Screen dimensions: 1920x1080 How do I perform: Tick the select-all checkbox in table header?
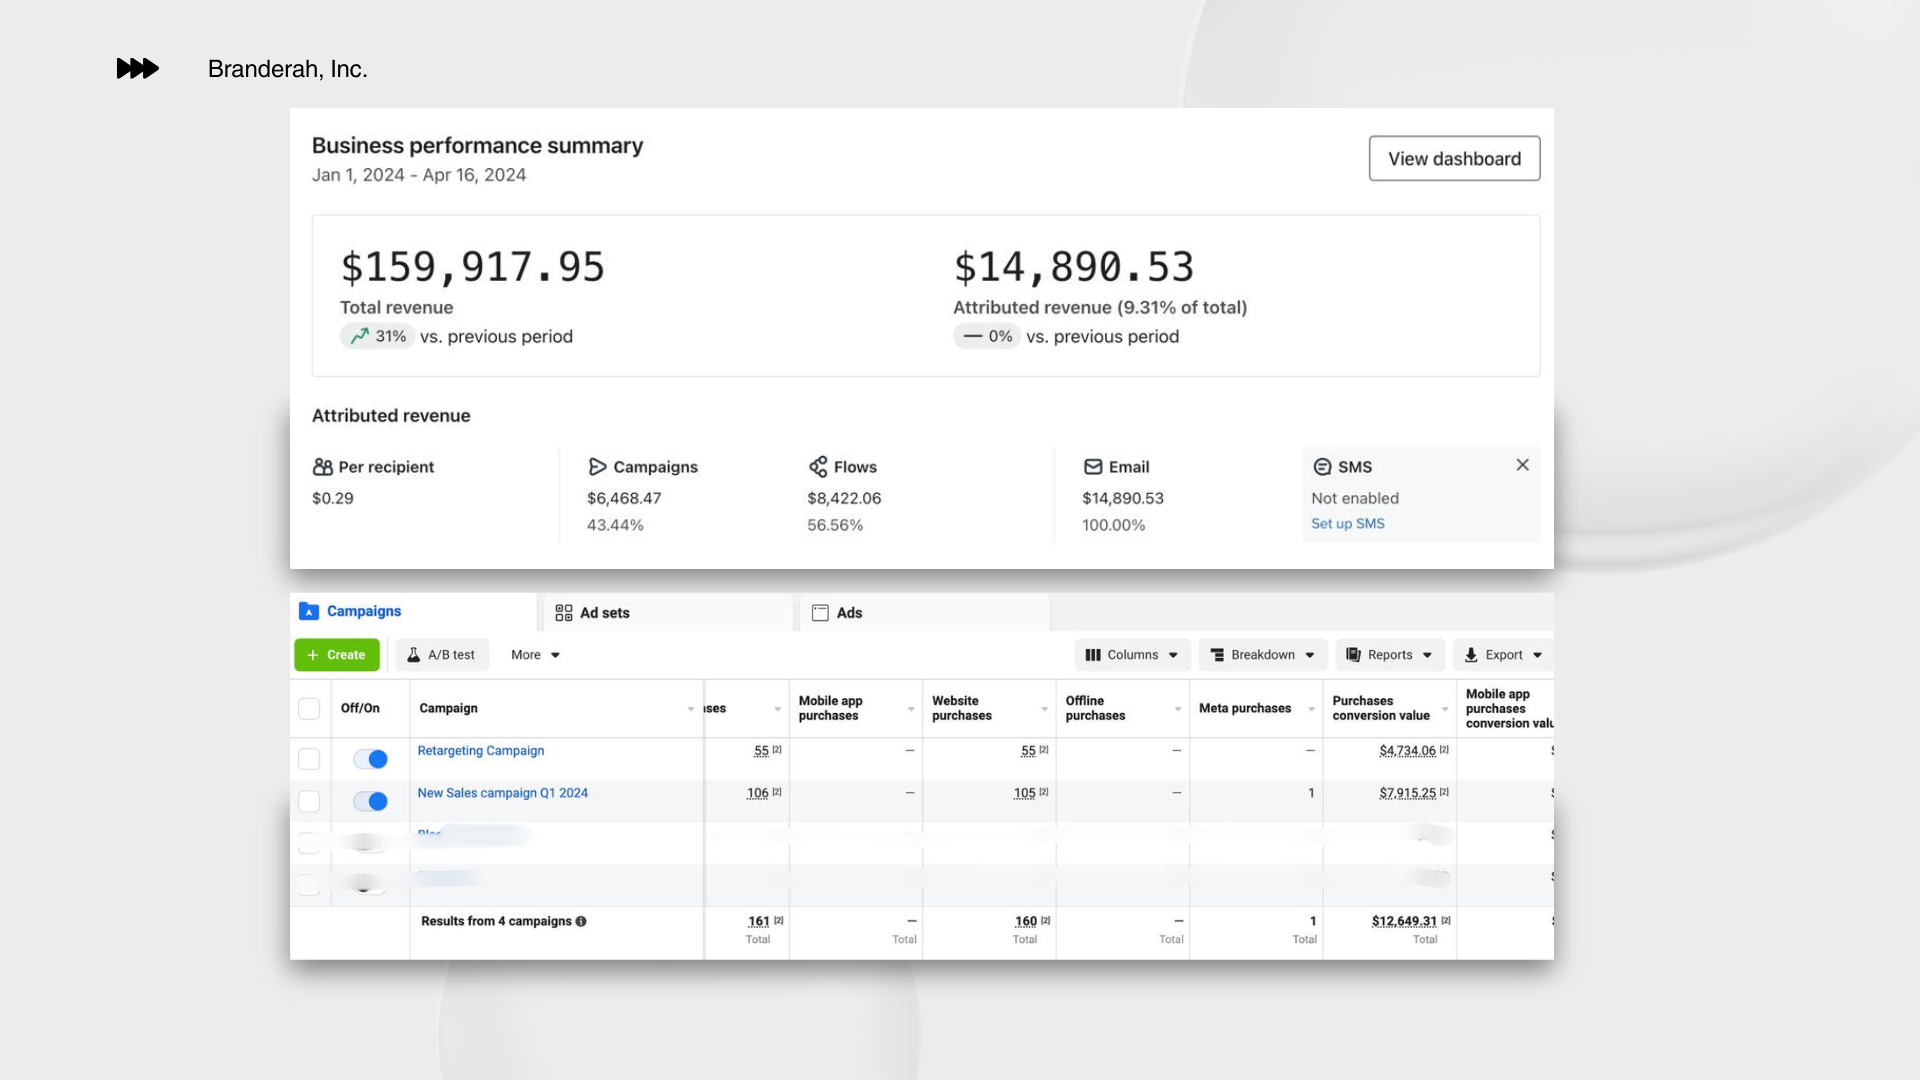click(309, 709)
